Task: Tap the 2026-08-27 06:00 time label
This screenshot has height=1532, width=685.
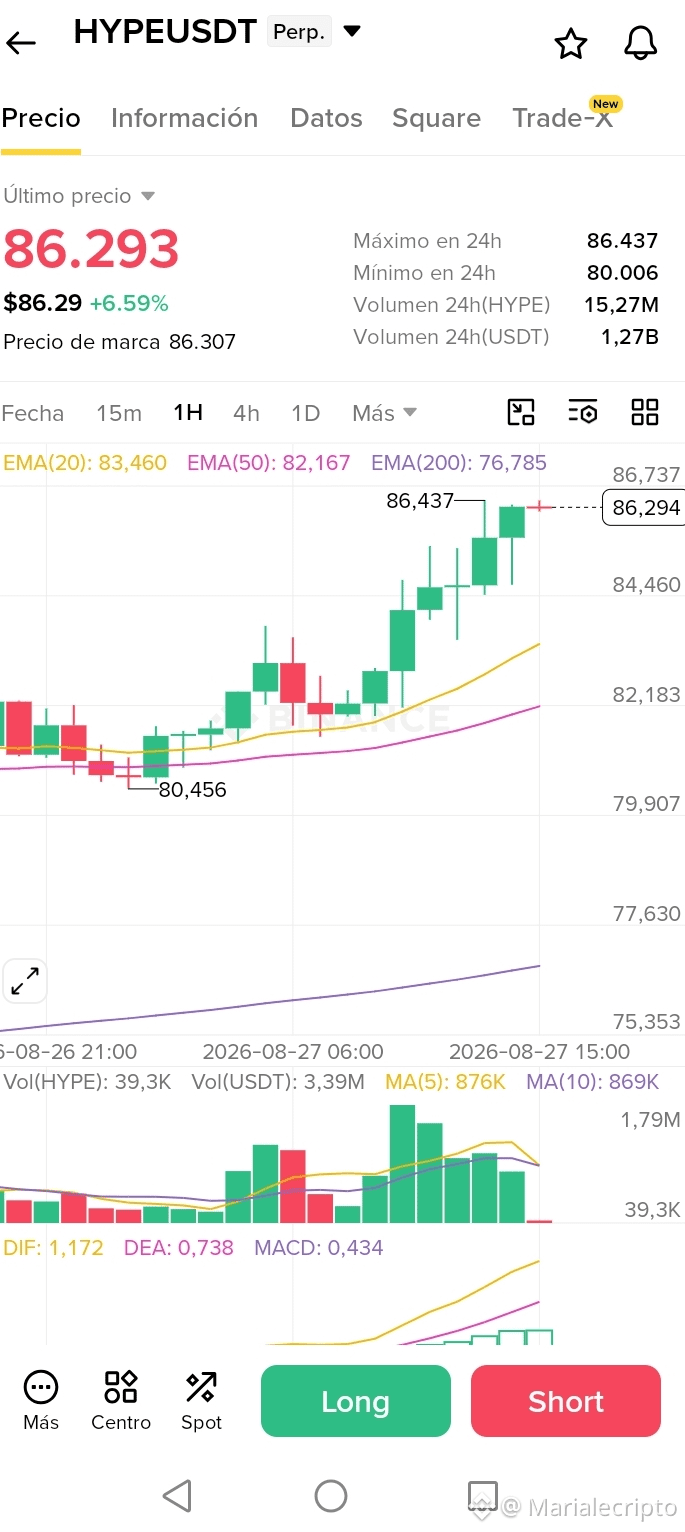Action: [293, 1052]
